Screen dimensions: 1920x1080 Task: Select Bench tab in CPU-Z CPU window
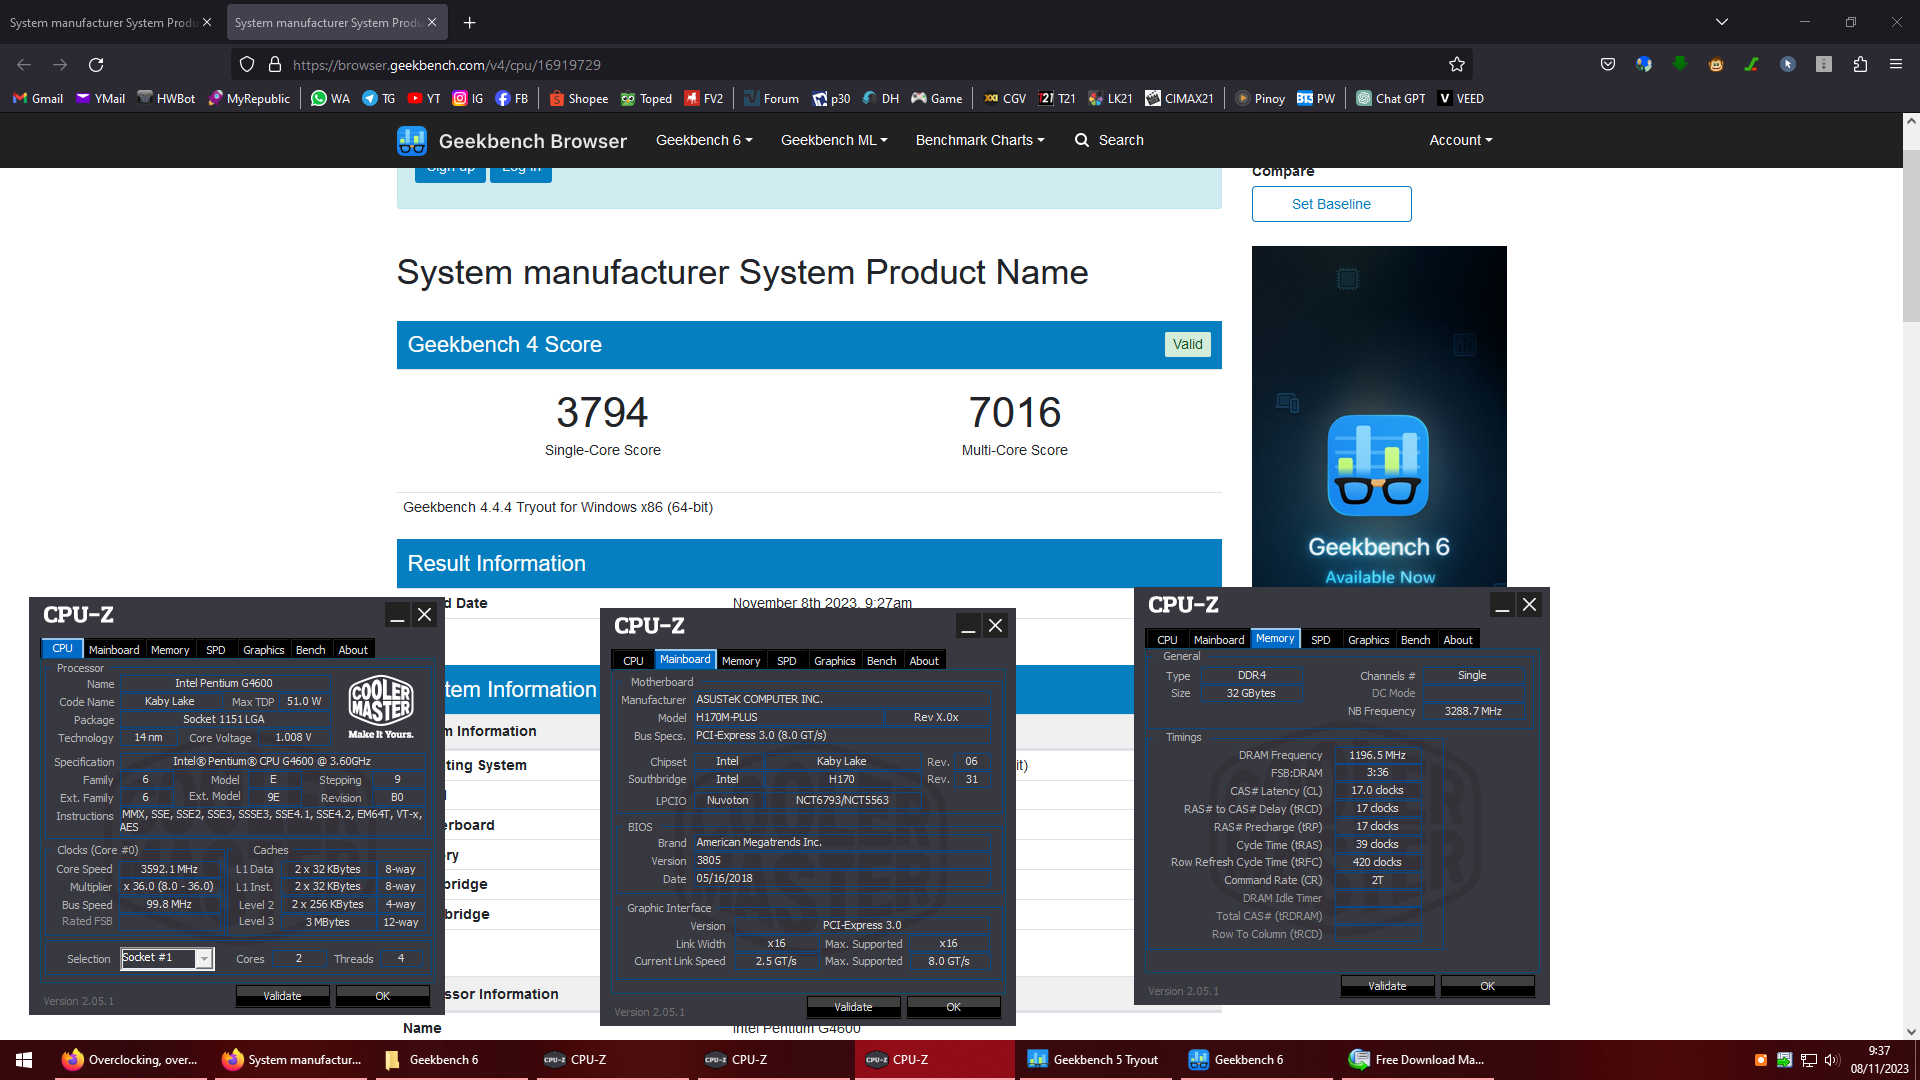tap(311, 650)
